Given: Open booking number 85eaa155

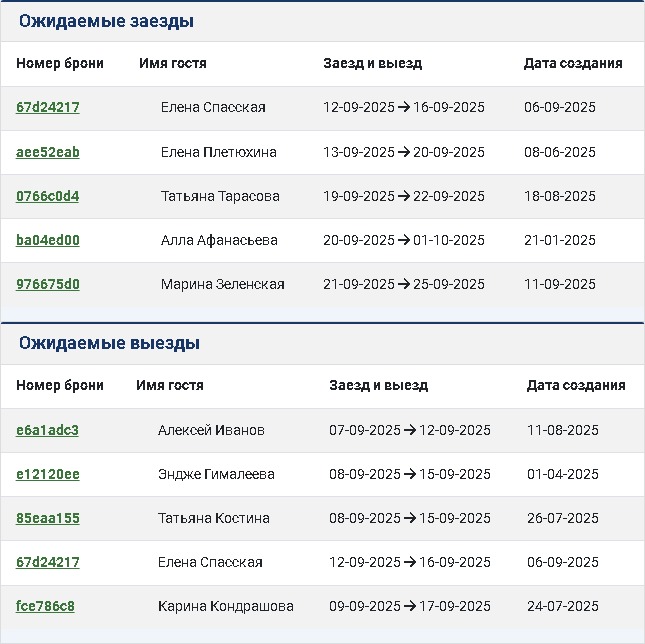Looking at the screenshot, I should point(48,518).
